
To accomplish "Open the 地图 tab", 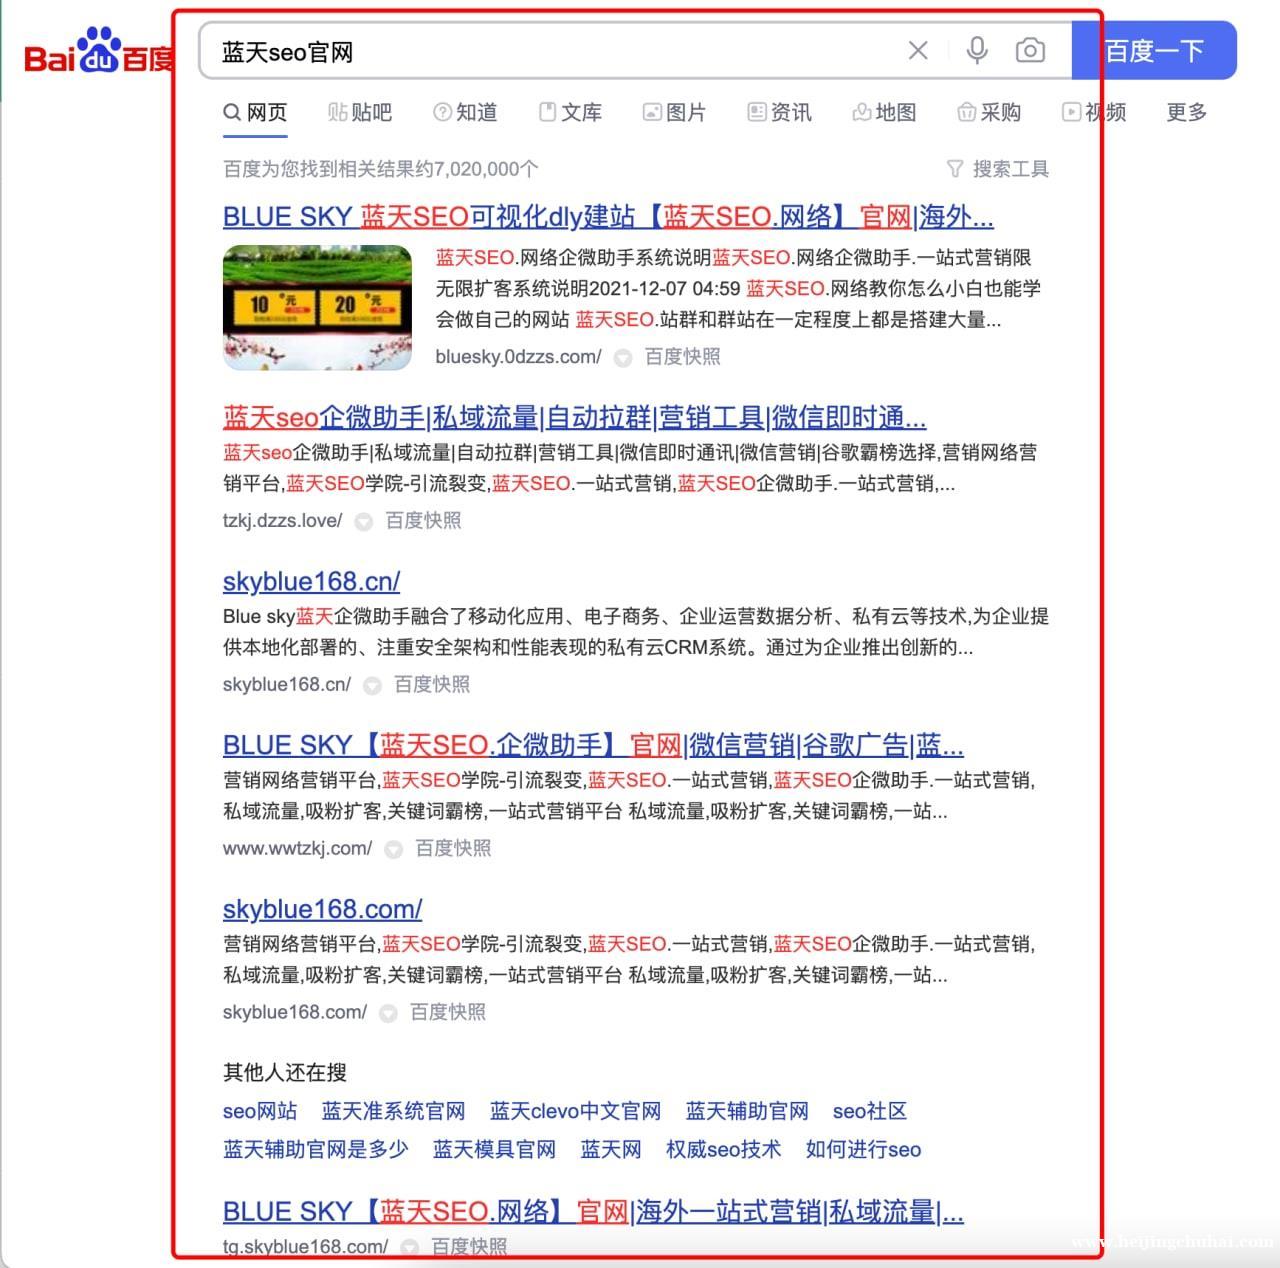I will [884, 113].
